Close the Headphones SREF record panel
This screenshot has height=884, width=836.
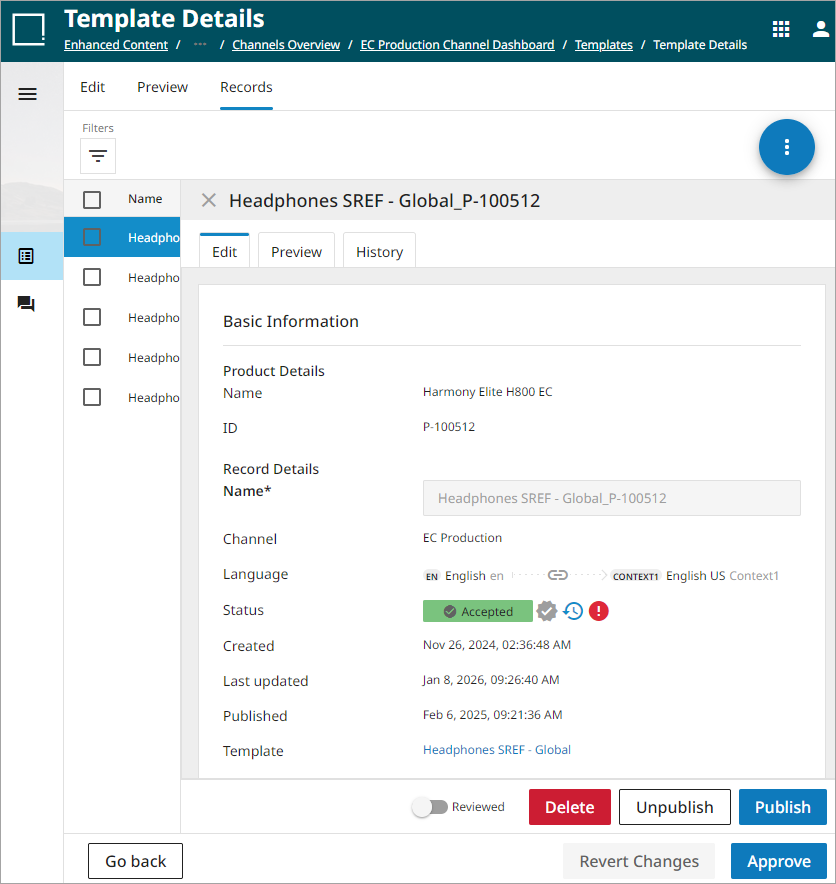(208, 200)
